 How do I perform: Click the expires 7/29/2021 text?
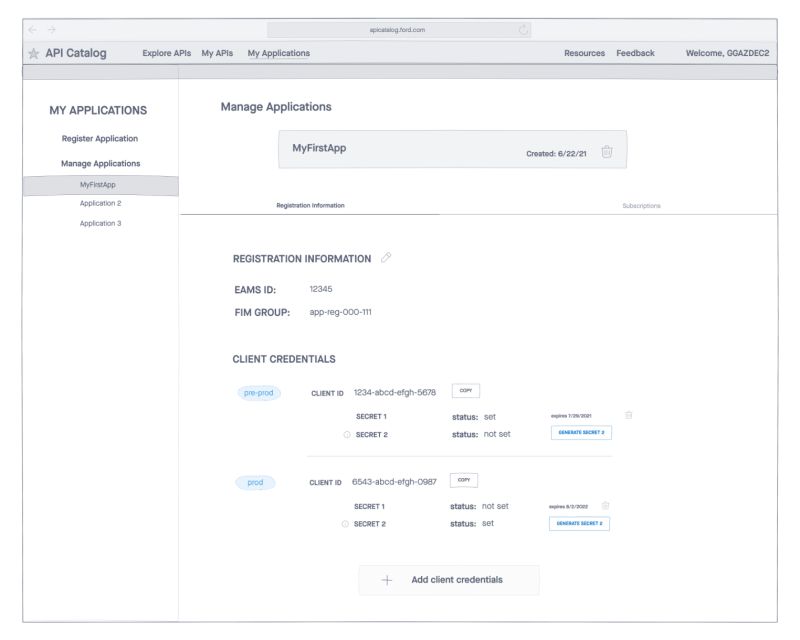point(571,416)
